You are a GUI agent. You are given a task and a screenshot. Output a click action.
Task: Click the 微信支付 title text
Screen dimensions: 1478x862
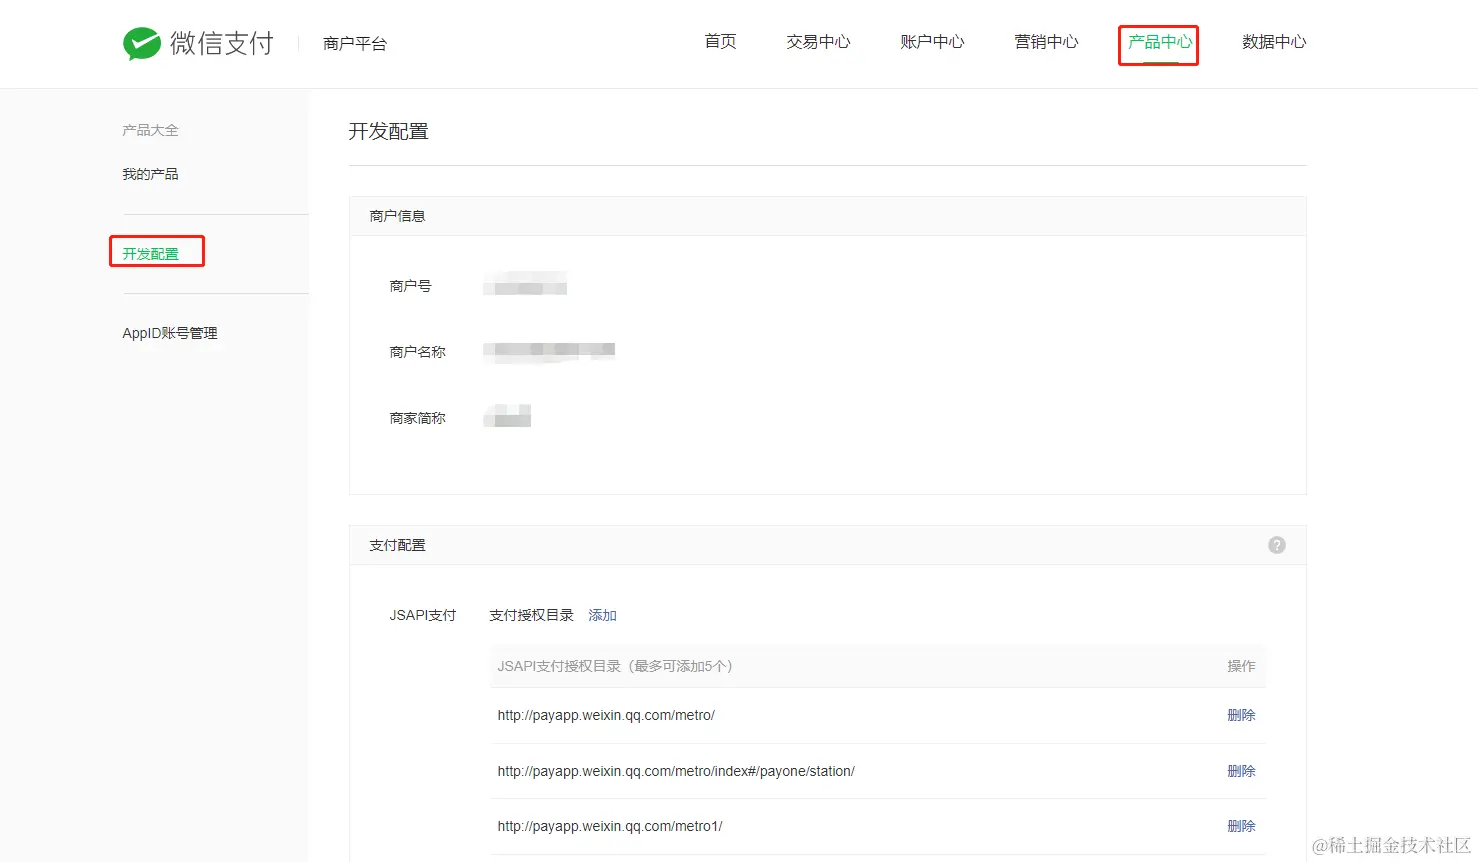pyautogui.click(x=222, y=43)
